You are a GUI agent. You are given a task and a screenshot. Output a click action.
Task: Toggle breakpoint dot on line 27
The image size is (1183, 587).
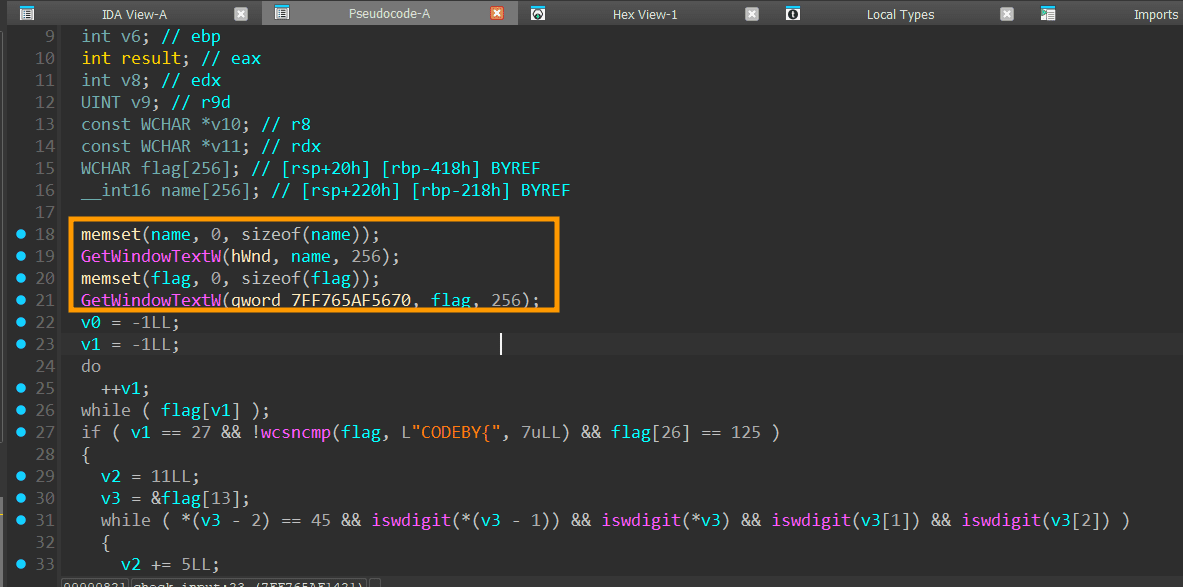21,432
